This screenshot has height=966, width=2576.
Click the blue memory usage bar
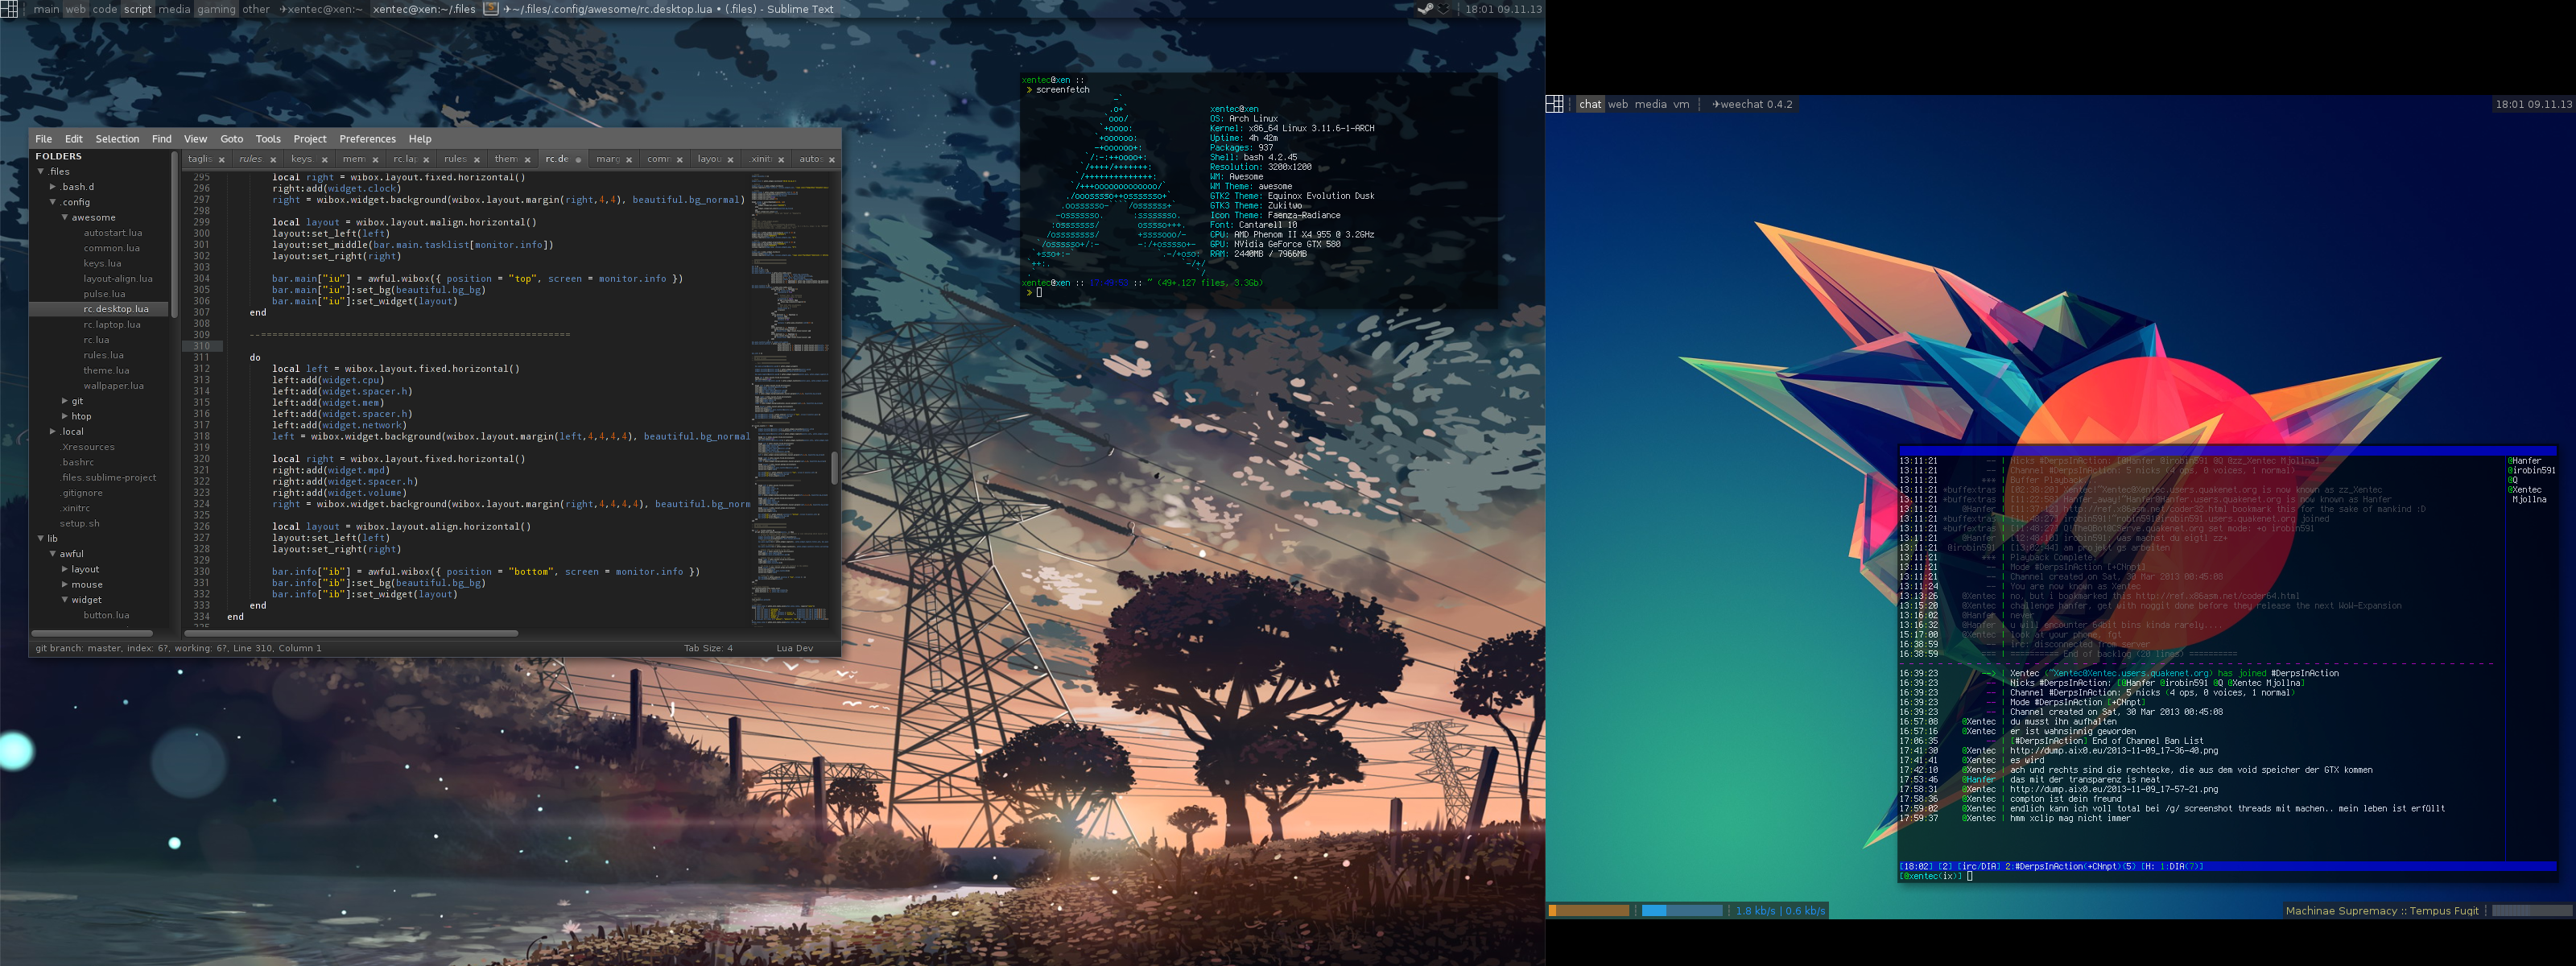point(1682,911)
